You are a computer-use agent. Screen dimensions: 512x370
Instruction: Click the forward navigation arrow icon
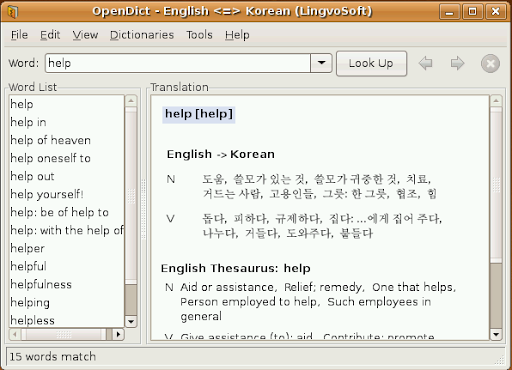[x=457, y=63]
